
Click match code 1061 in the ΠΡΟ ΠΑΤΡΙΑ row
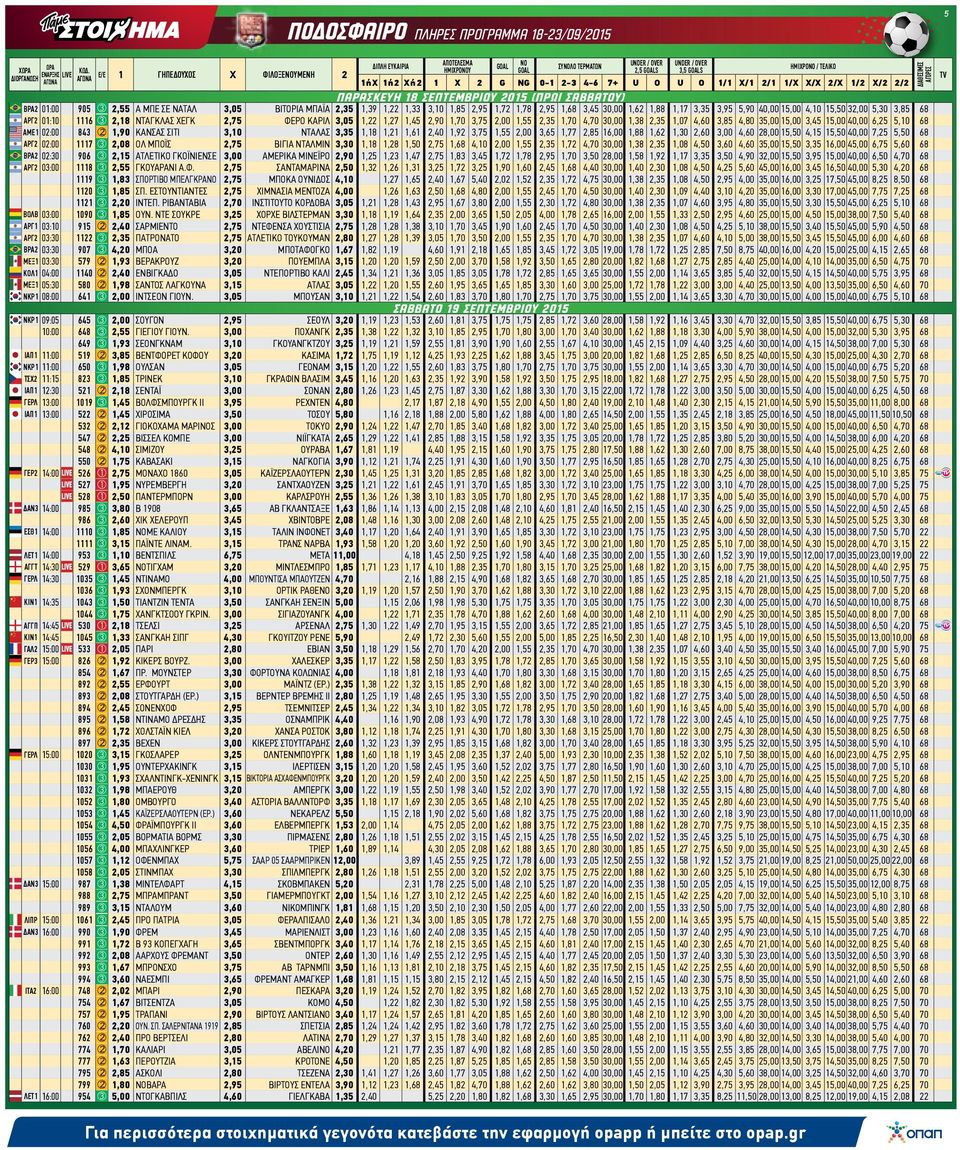click(x=84, y=920)
